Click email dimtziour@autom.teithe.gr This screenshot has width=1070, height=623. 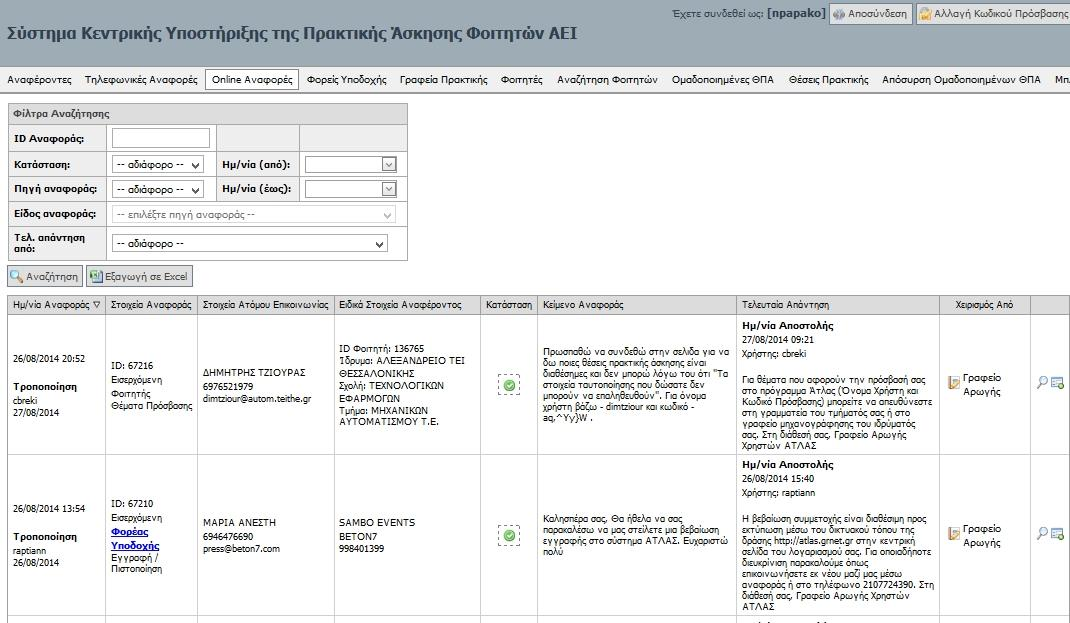click(x=257, y=399)
